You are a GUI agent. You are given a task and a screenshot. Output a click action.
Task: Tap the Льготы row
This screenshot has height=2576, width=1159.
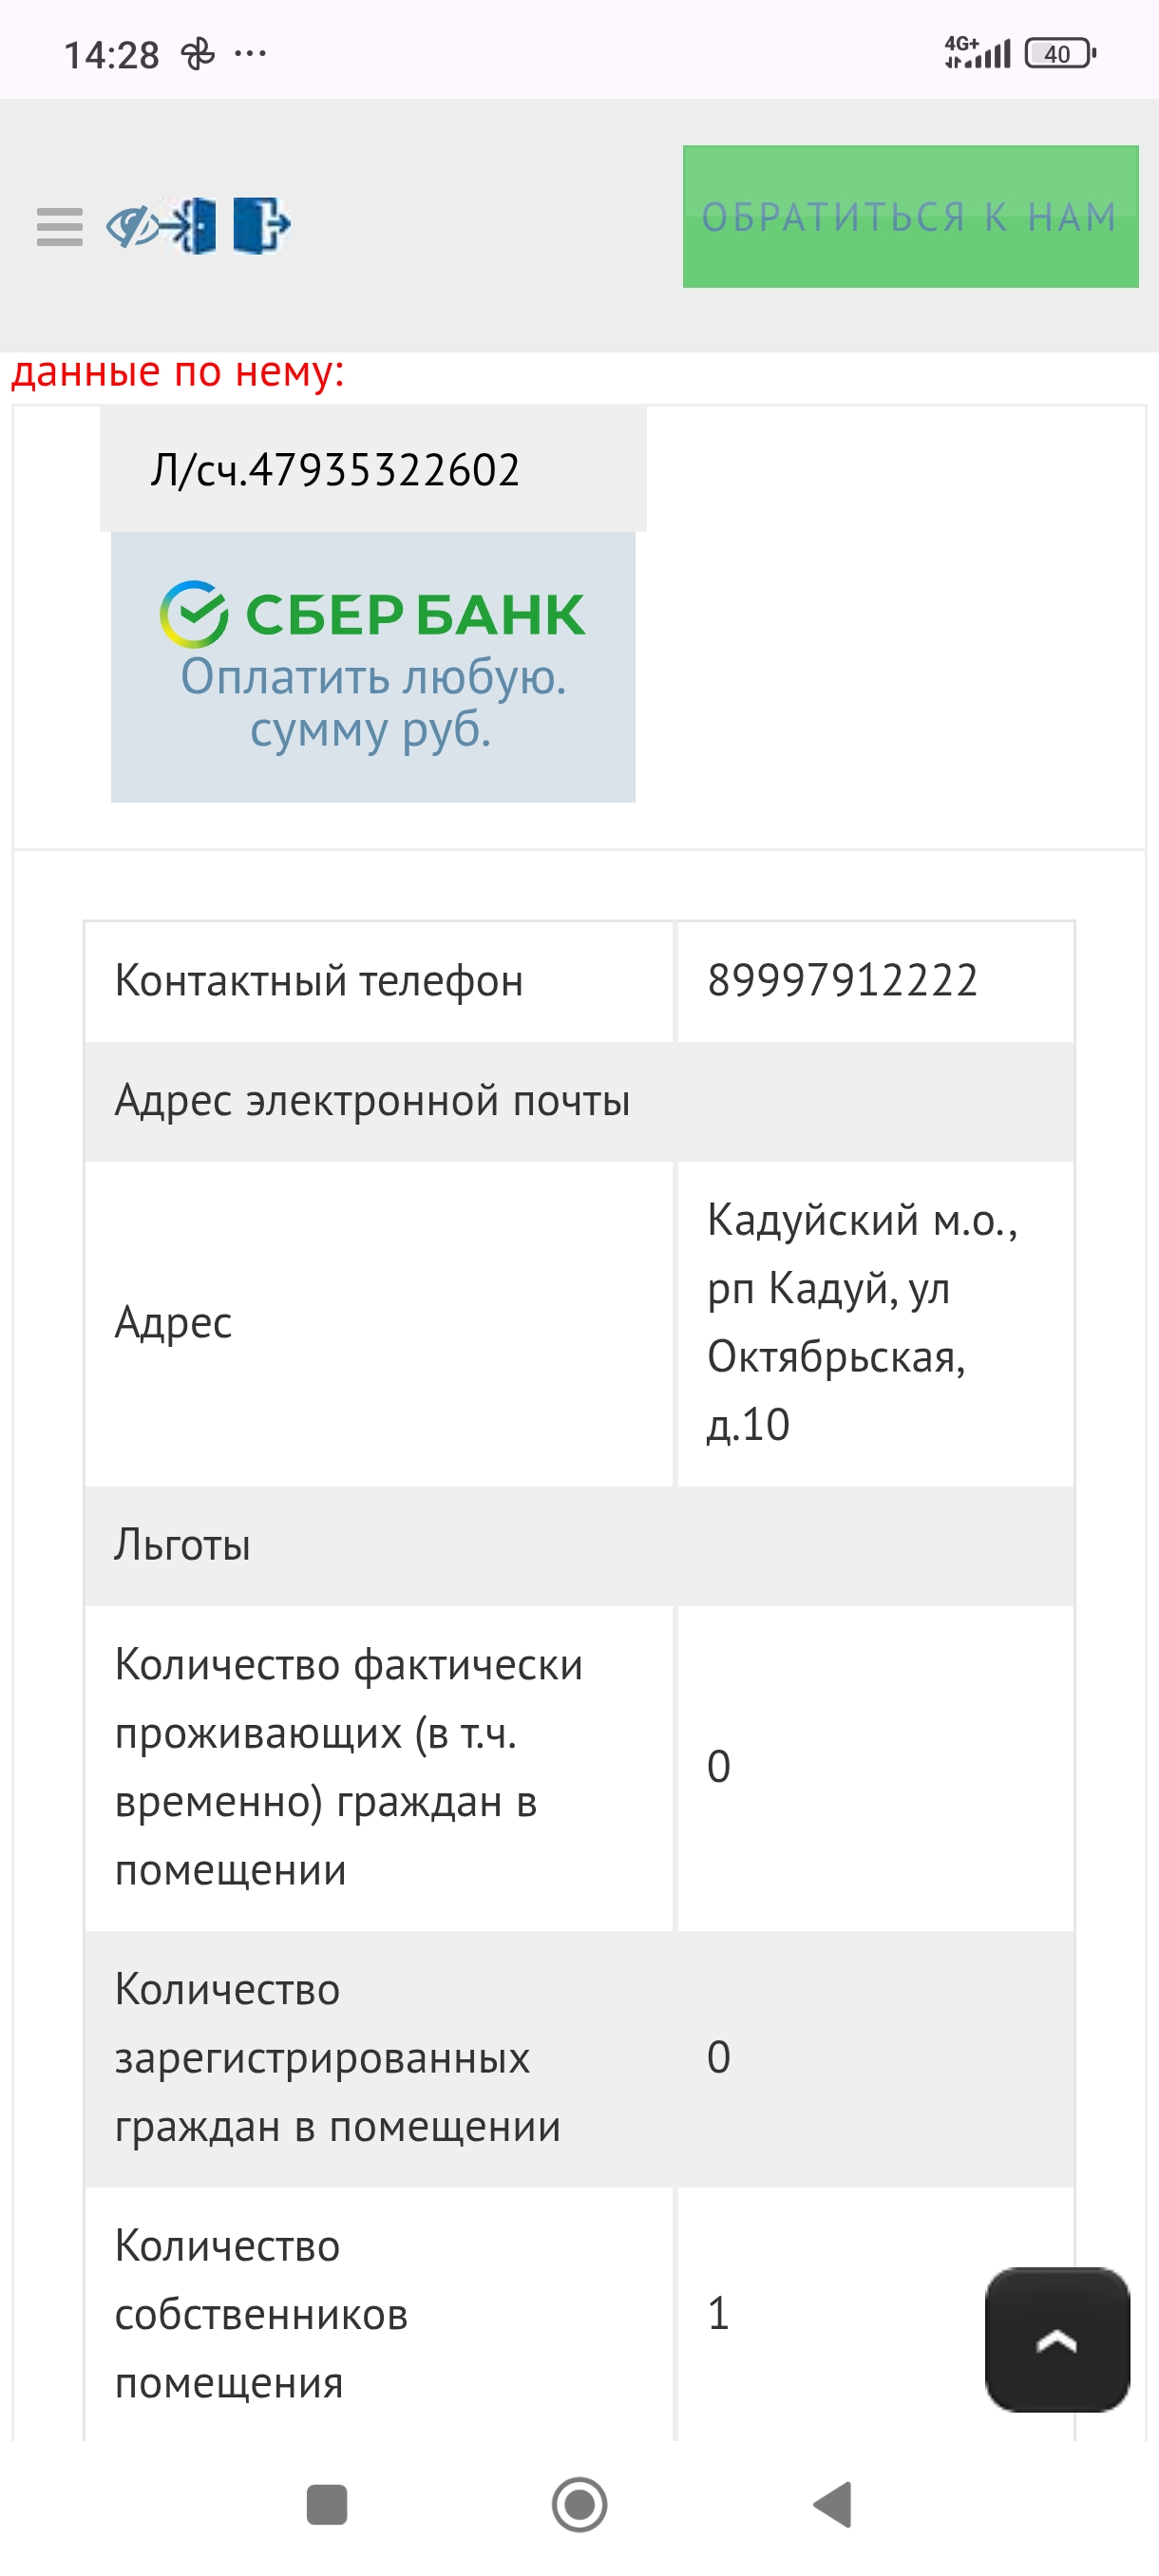182,1545
